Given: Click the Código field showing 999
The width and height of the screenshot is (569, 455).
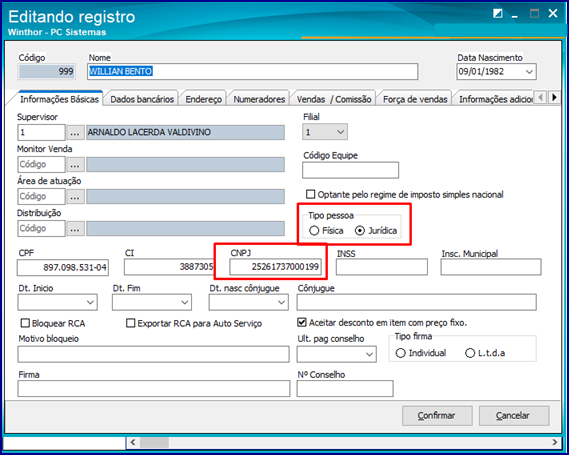Looking at the screenshot, I should [x=47, y=71].
